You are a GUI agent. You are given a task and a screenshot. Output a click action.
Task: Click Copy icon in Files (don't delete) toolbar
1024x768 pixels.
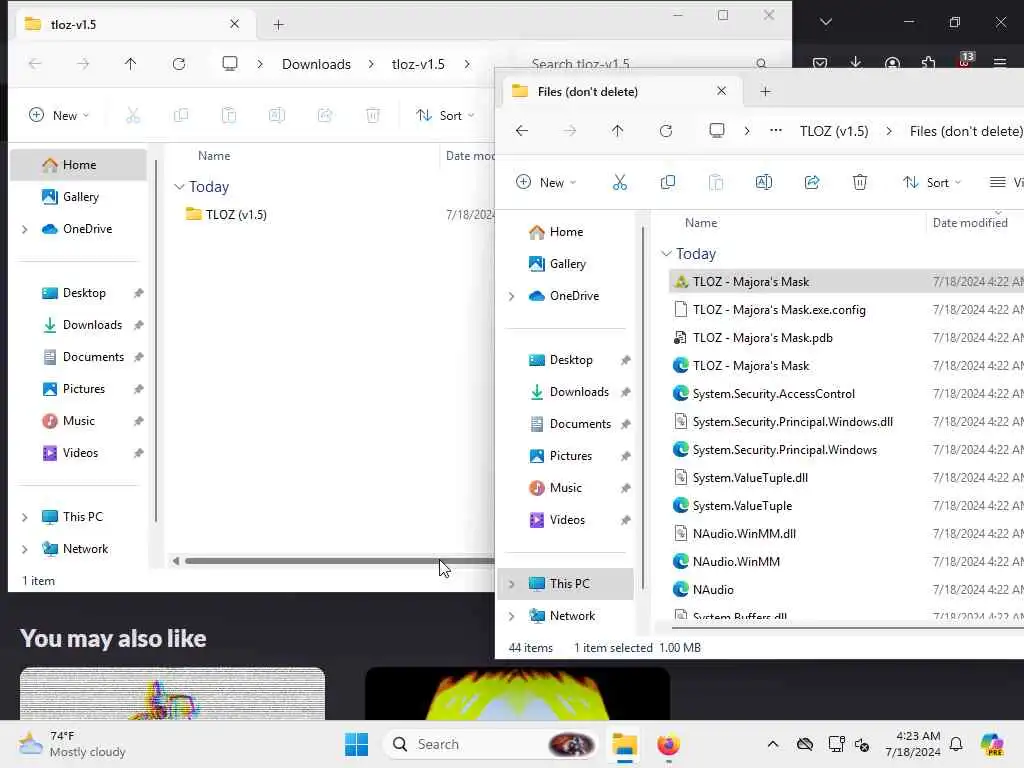coord(667,182)
